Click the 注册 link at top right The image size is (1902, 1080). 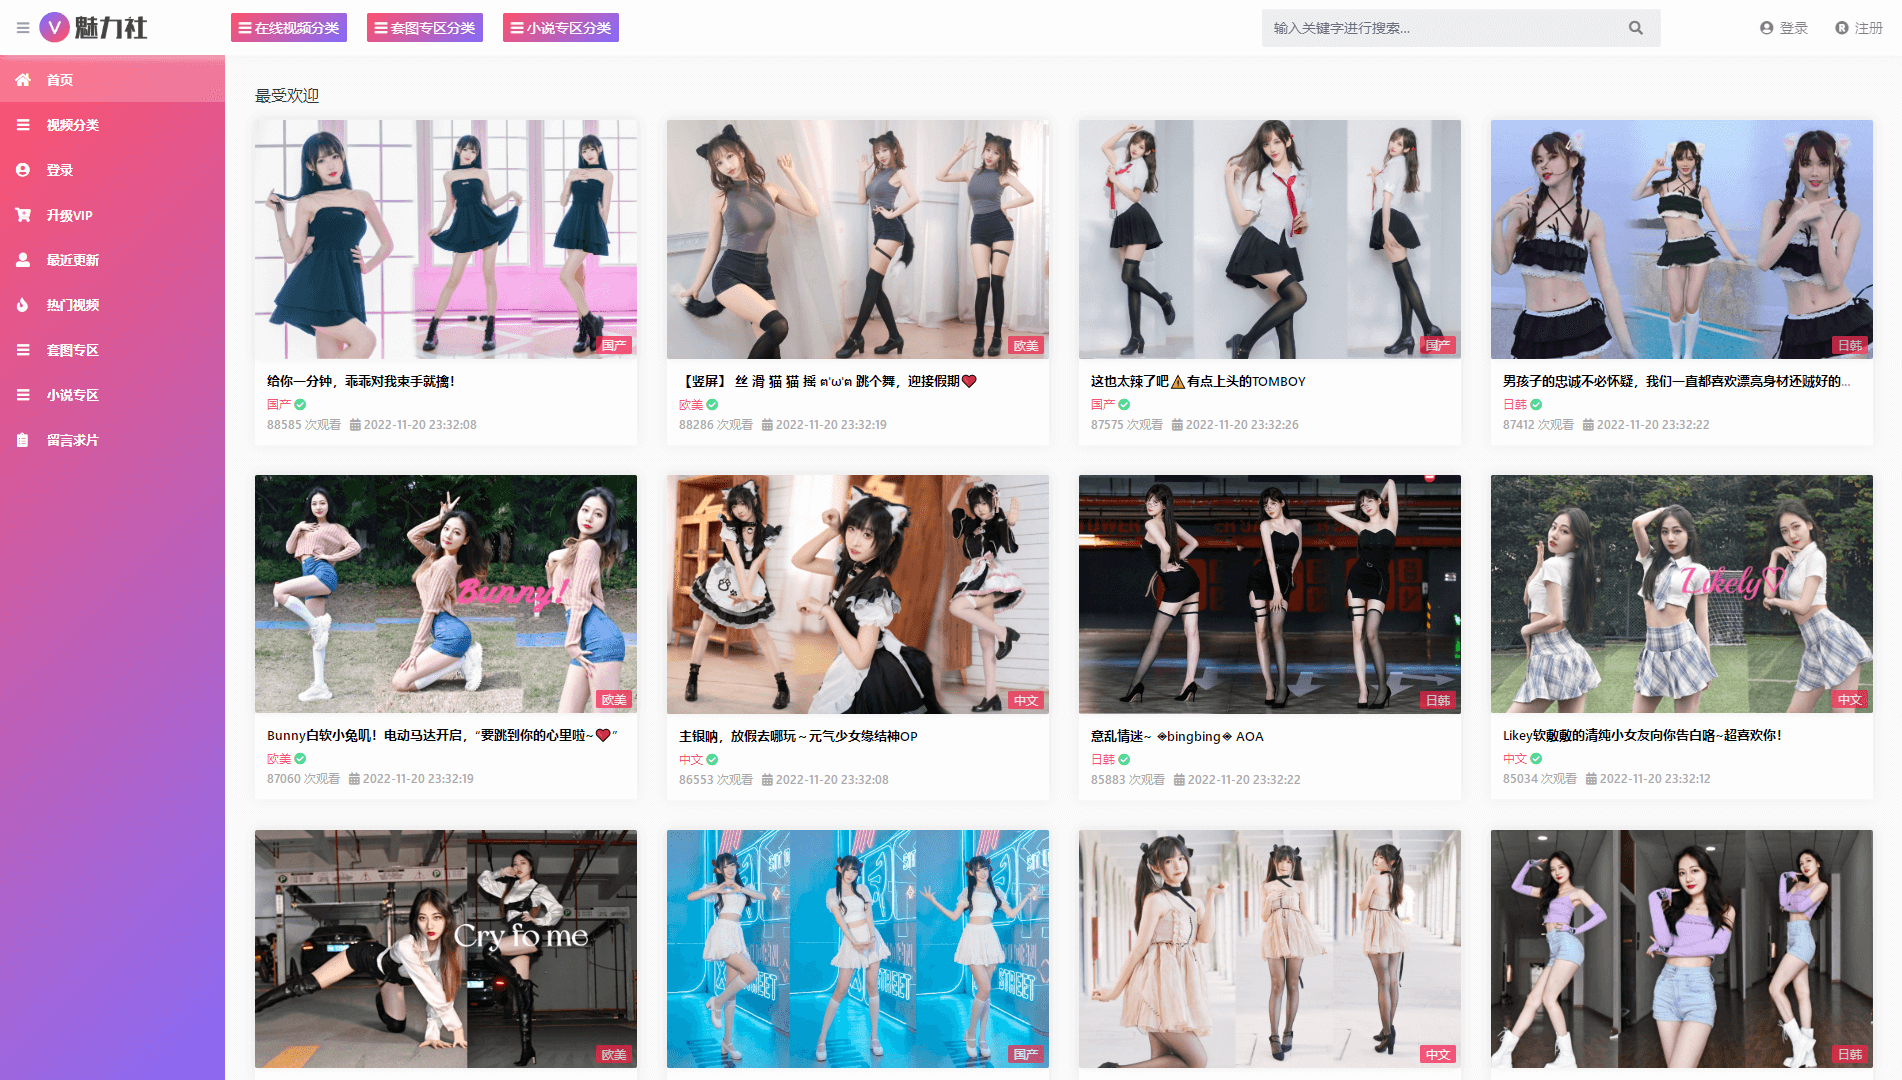click(1859, 28)
